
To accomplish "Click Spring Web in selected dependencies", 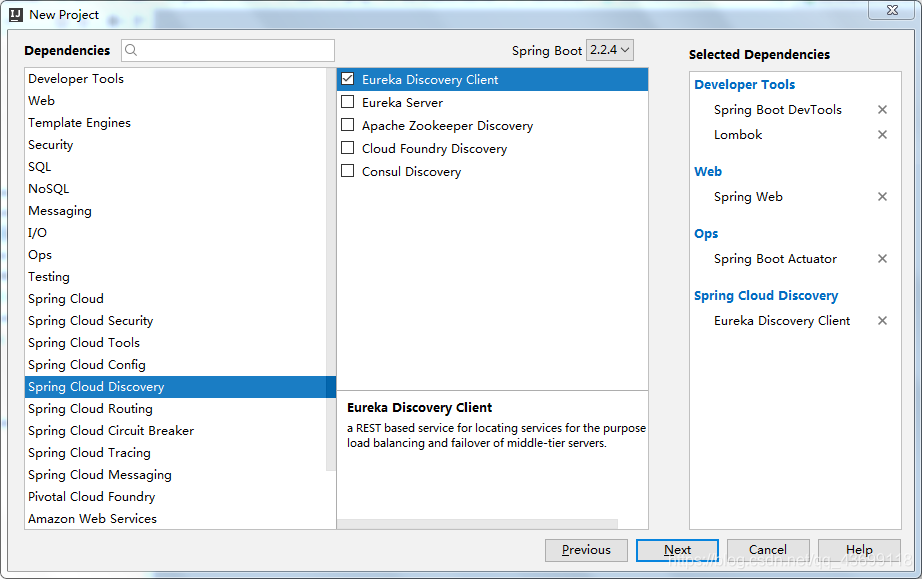I will click(748, 197).
